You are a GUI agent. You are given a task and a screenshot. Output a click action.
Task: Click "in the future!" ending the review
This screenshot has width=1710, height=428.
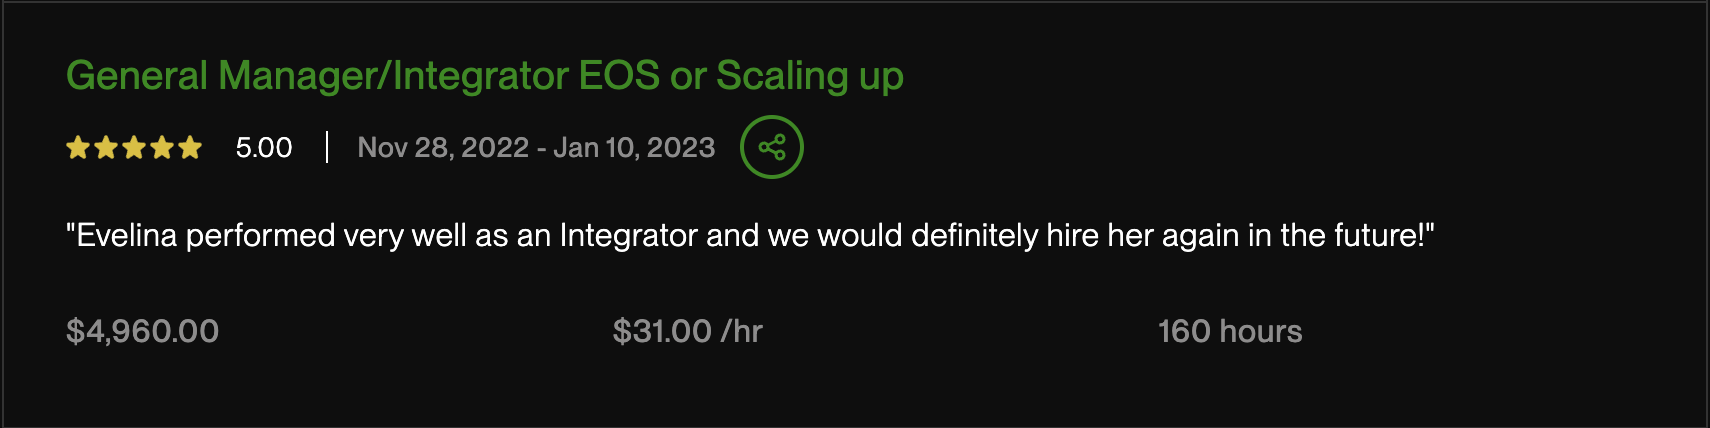pos(1340,236)
